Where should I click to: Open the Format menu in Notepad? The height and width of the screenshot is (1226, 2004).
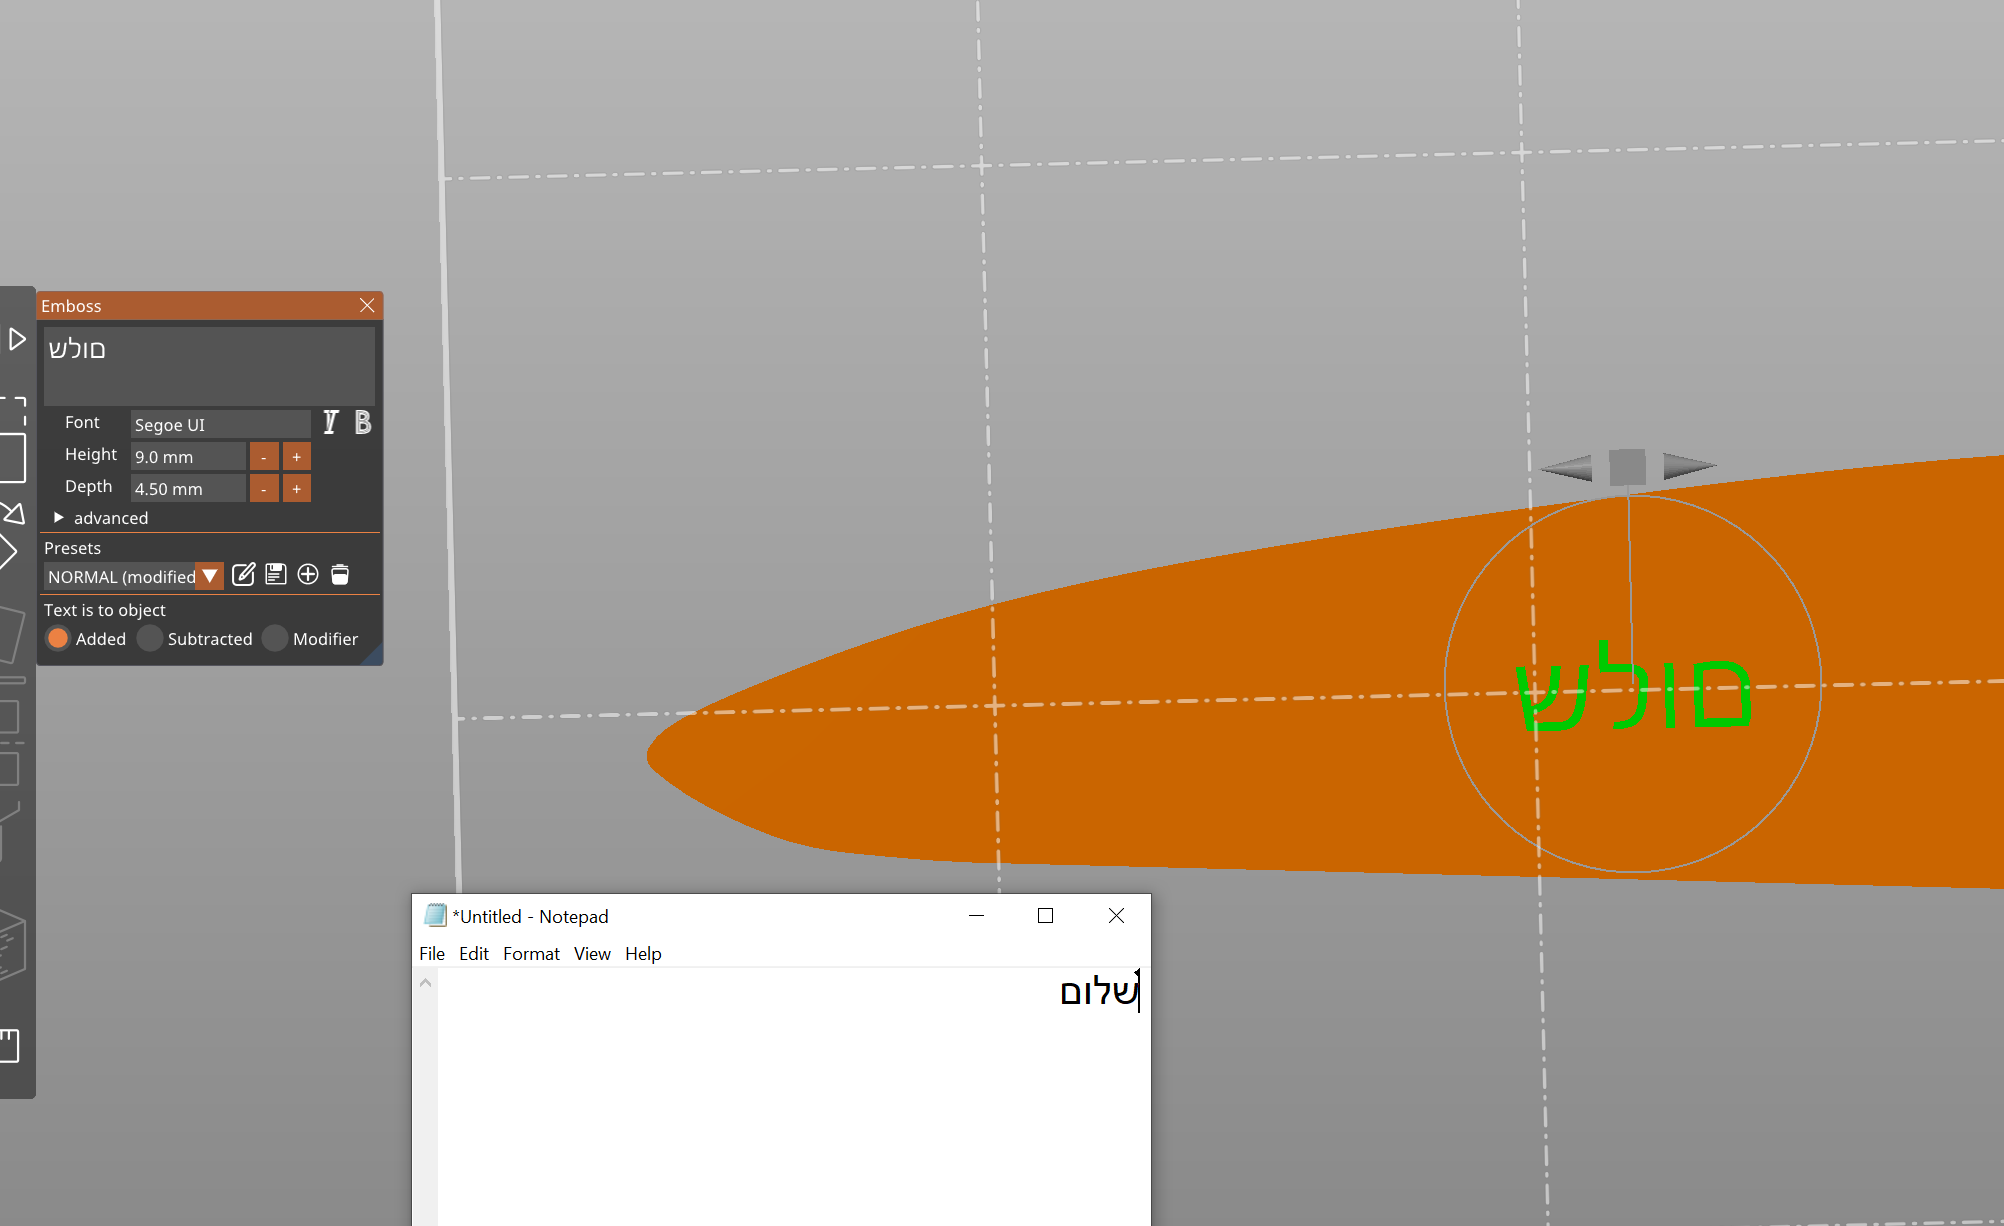point(531,954)
